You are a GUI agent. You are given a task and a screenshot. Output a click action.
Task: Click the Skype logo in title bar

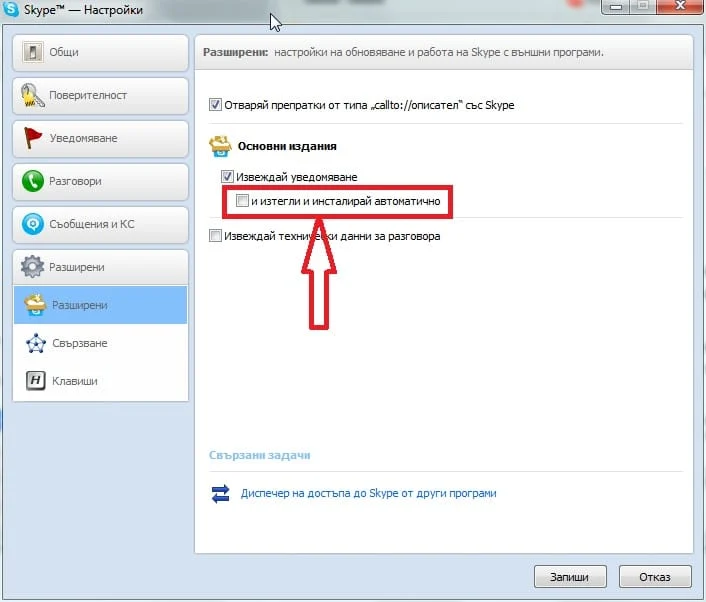10,9
